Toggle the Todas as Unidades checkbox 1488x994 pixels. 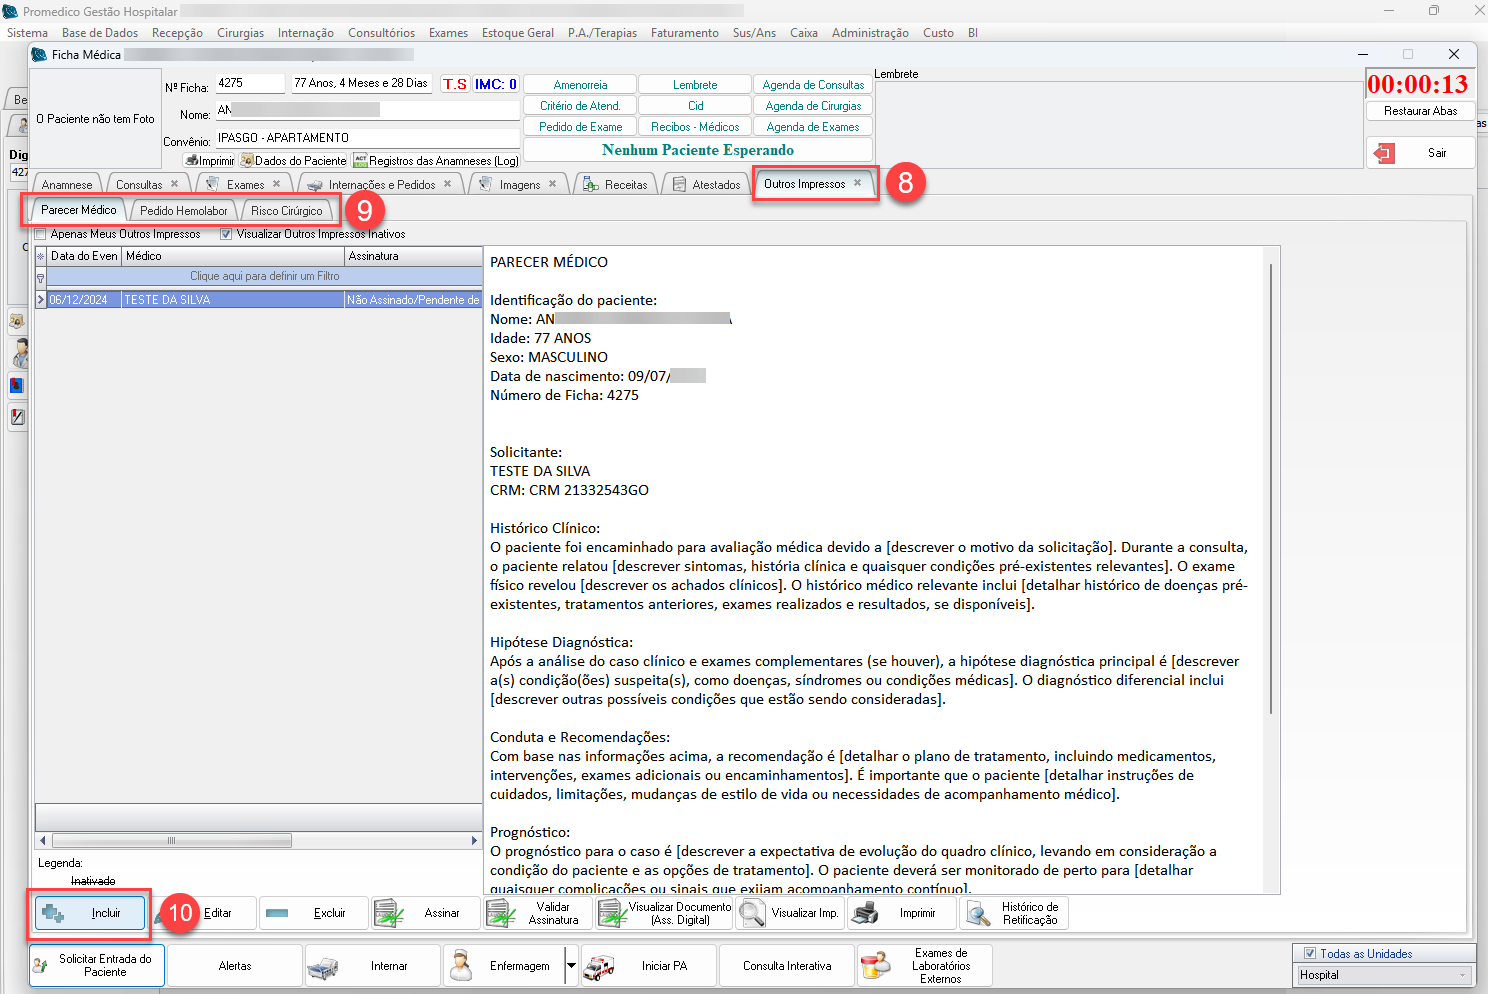[1310, 954]
